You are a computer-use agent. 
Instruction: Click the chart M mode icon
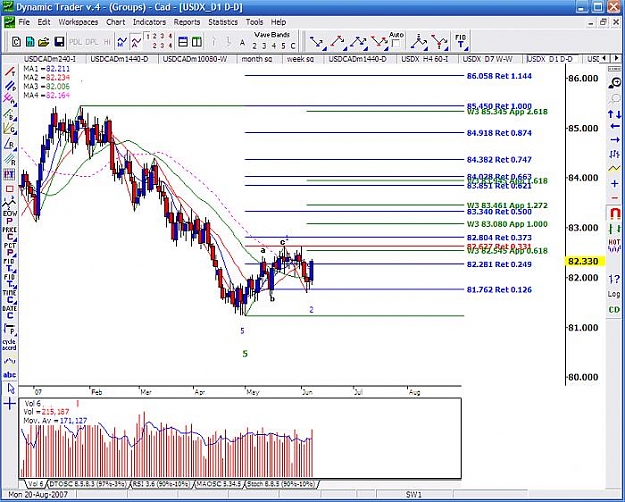[122, 41]
